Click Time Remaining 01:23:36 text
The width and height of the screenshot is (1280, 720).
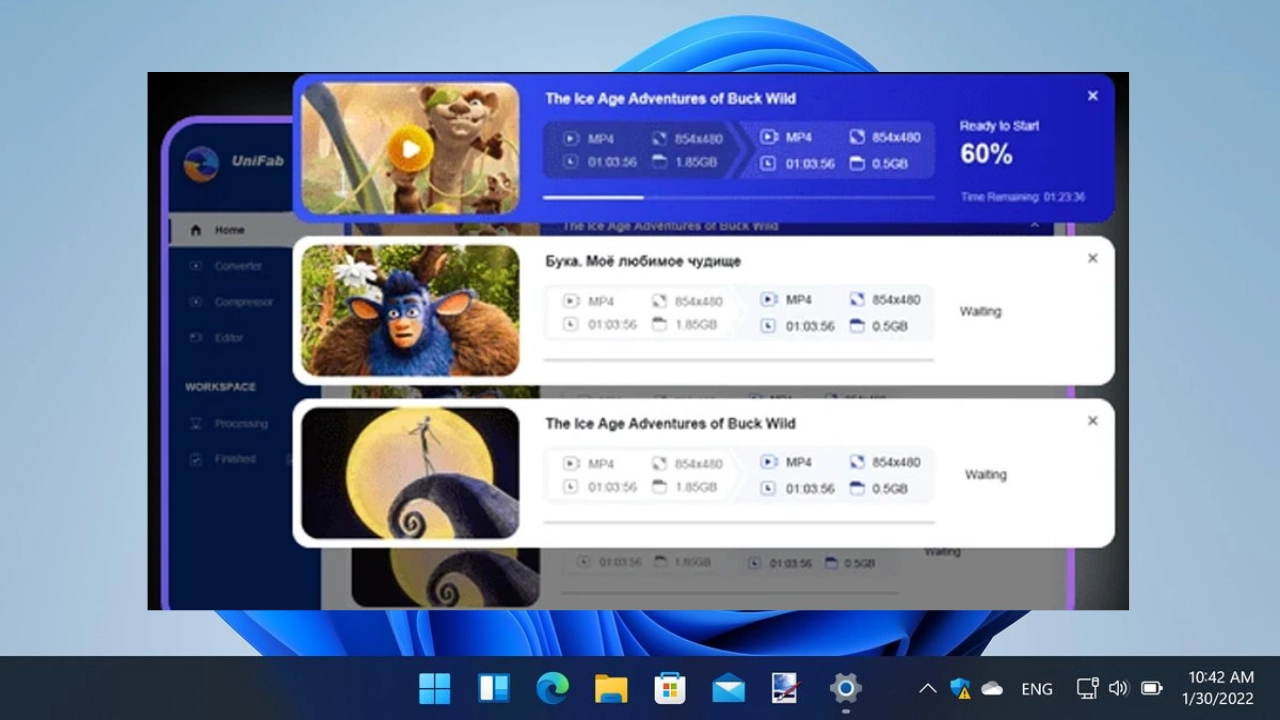pyautogui.click(x=1023, y=197)
